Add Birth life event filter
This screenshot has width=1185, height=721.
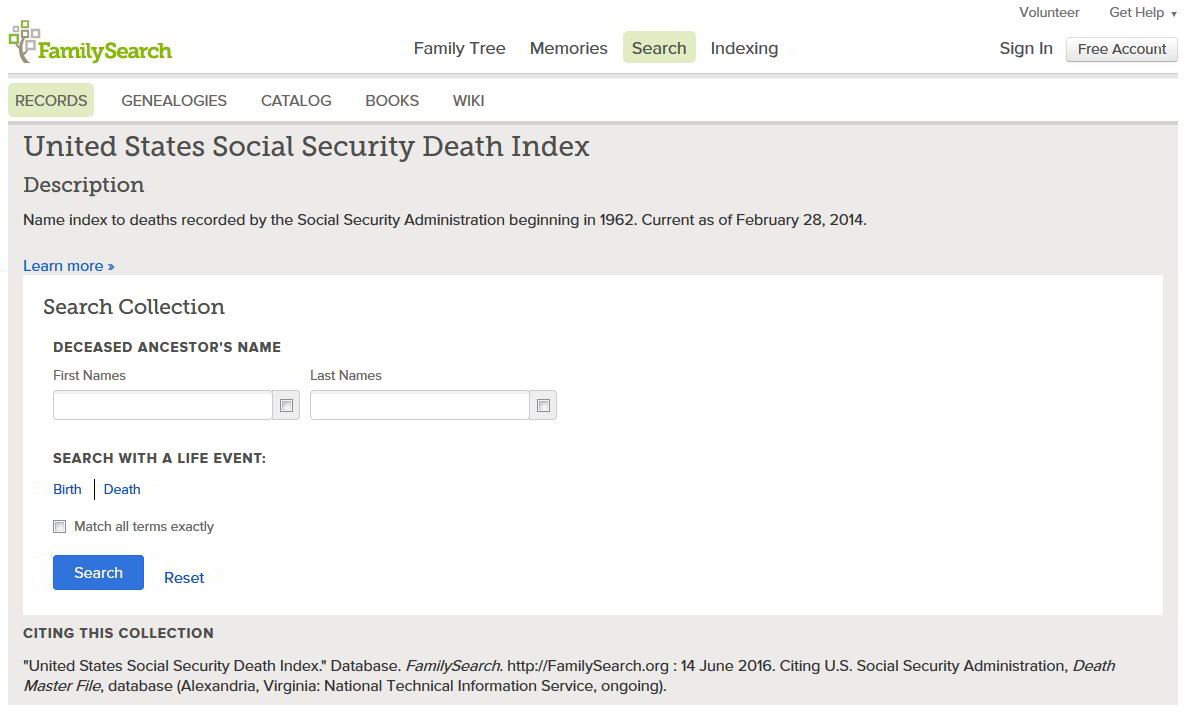click(67, 490)
